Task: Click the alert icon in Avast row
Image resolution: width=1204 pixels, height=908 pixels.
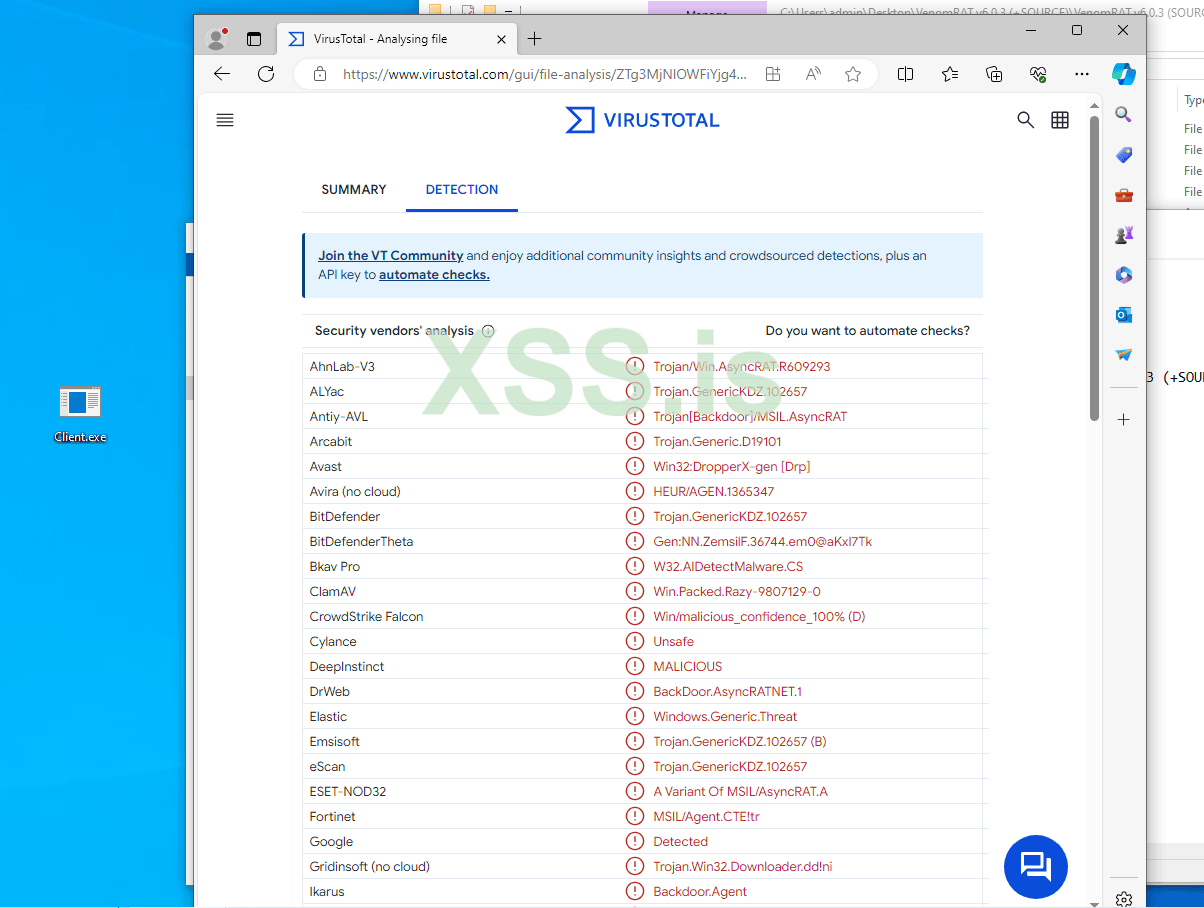Action: click(635, 467)
